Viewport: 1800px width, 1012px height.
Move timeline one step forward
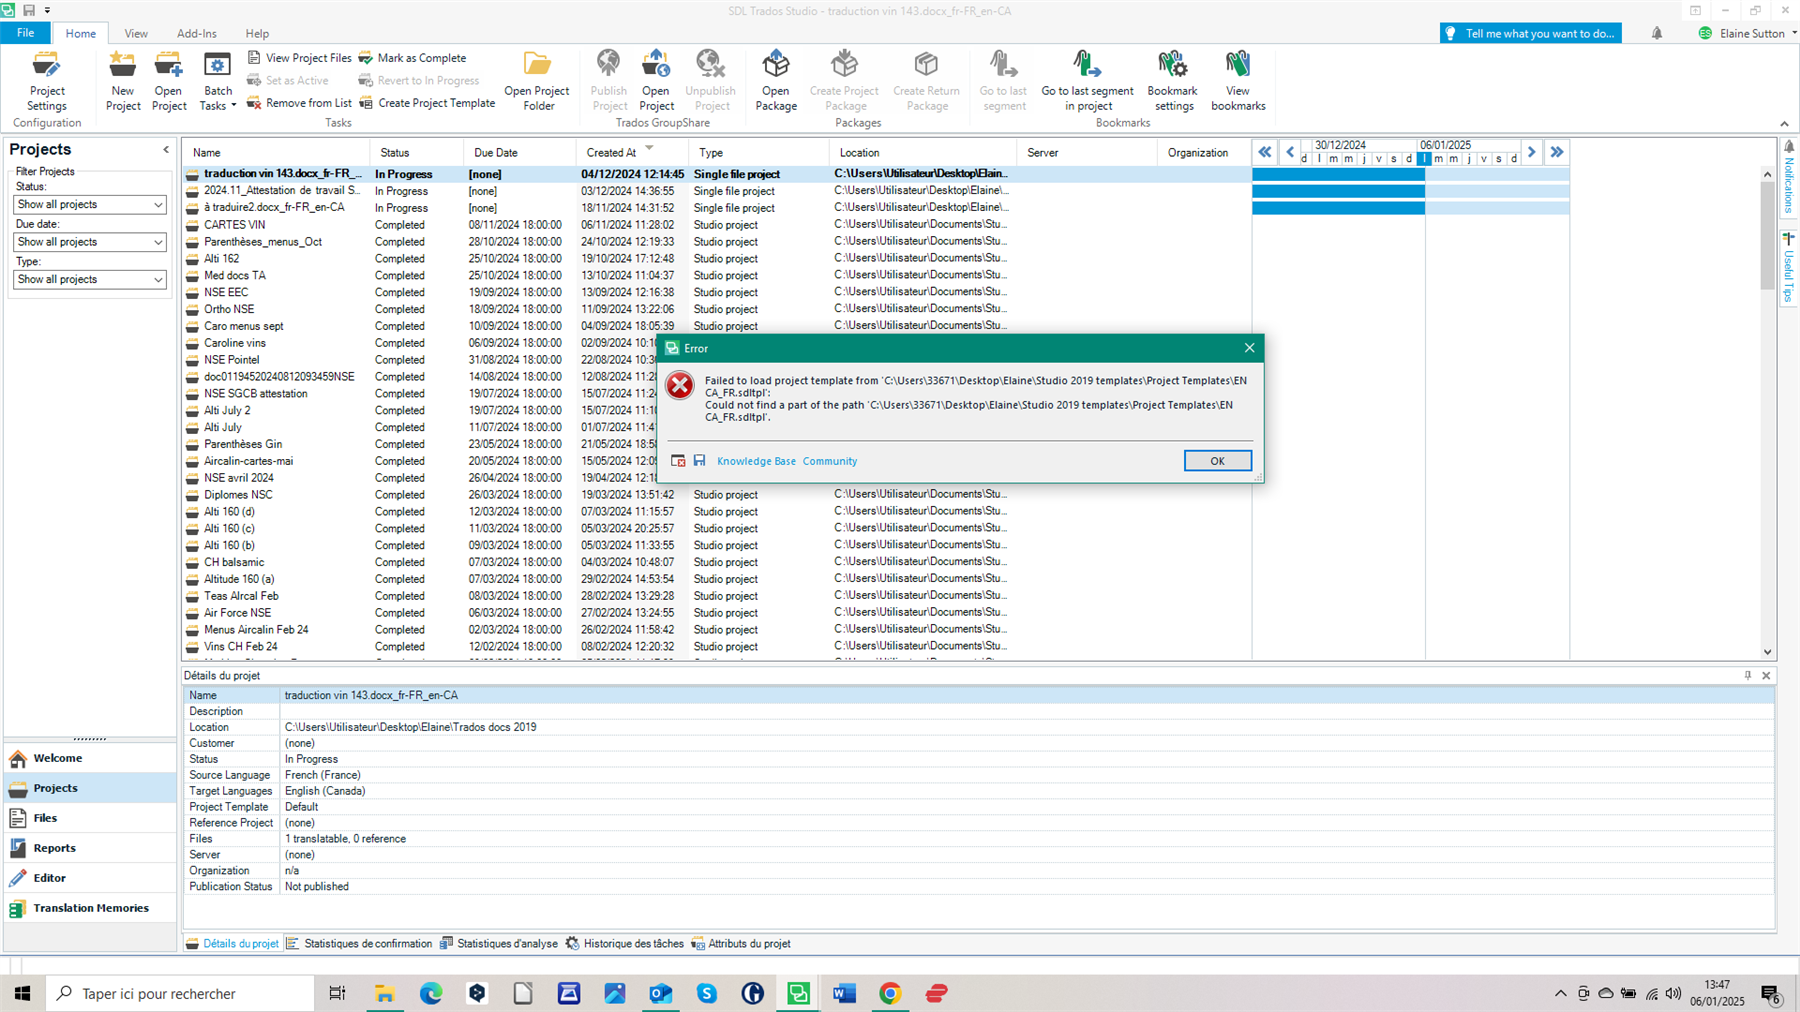tap(1532, 152)
